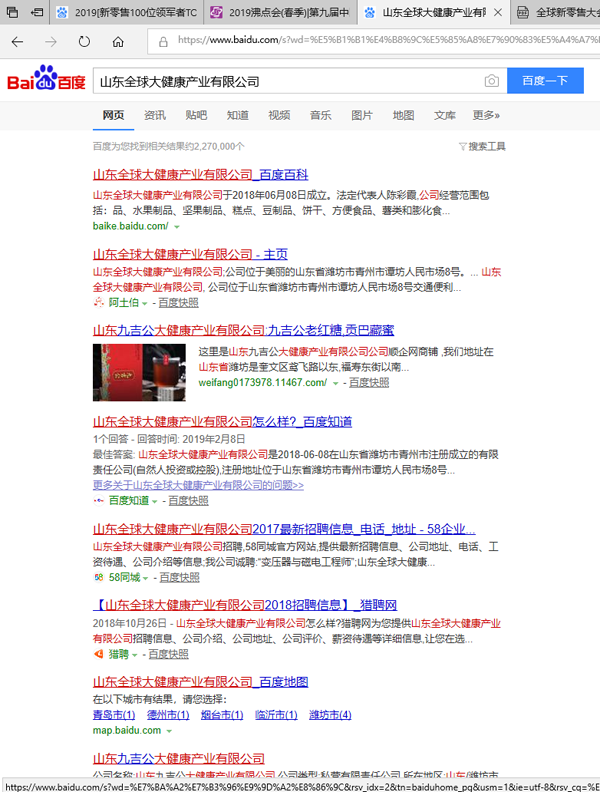Expand dropdown arrow next to baike.baidu.com/
Screen dimensions: 600x792
pos(177,227)
